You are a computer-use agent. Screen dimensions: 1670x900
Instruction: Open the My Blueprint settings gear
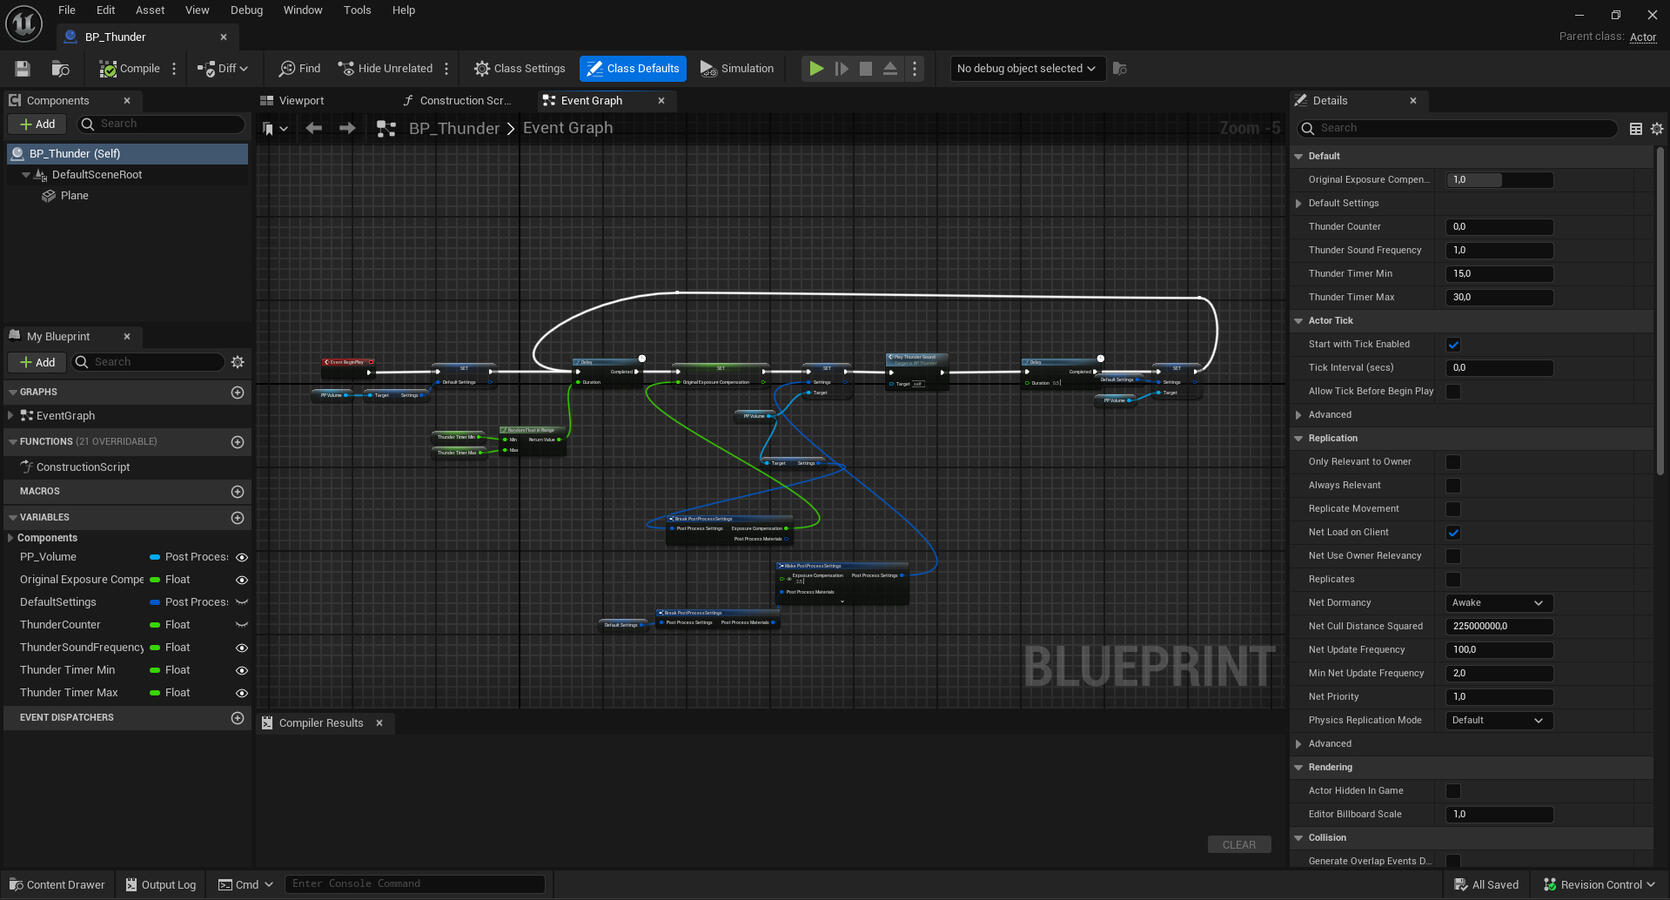coord(237,362)
